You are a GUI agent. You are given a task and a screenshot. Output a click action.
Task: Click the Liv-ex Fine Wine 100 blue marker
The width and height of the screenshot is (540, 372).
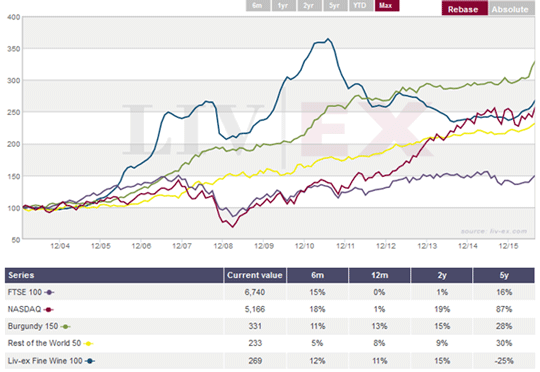pos(90,361)
